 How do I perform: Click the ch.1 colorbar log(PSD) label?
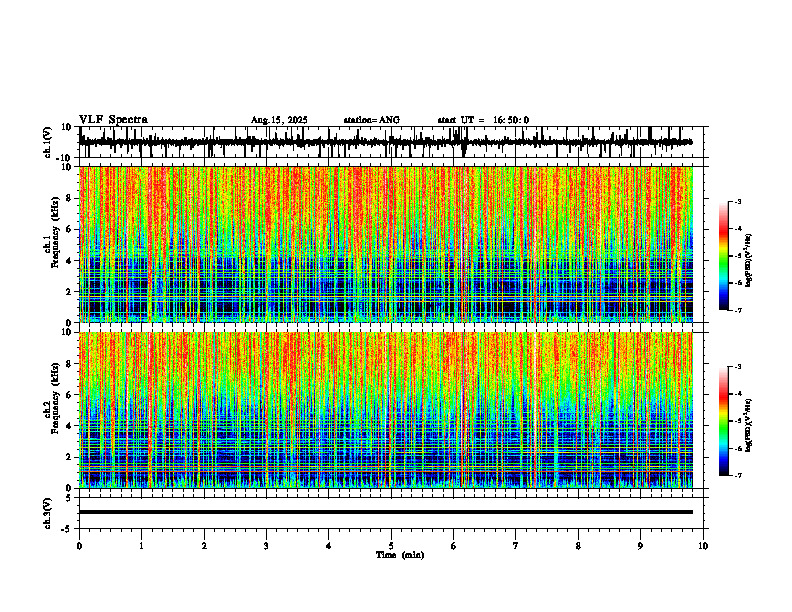[x=749, y=261]
